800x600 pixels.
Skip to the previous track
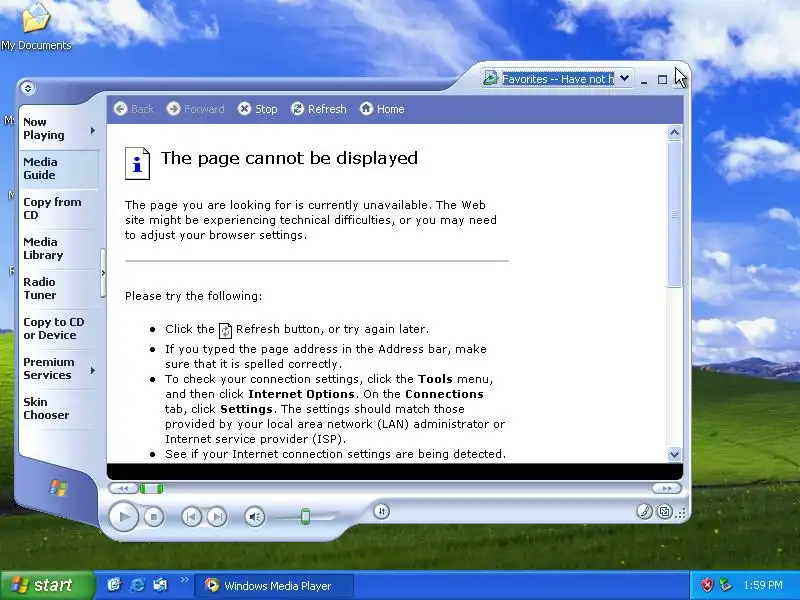pos(191,517)
